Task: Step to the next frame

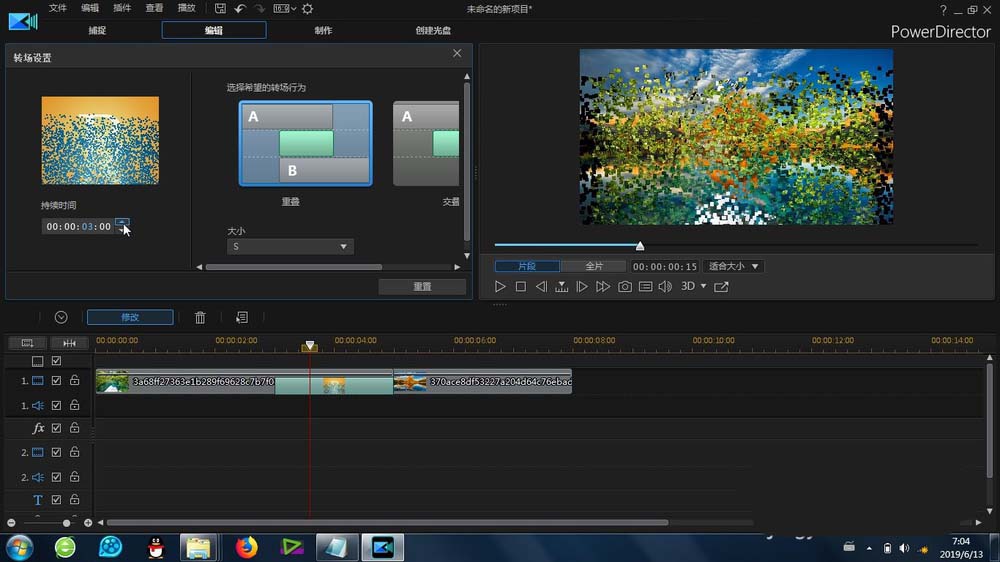Action: tap(582, 286)
